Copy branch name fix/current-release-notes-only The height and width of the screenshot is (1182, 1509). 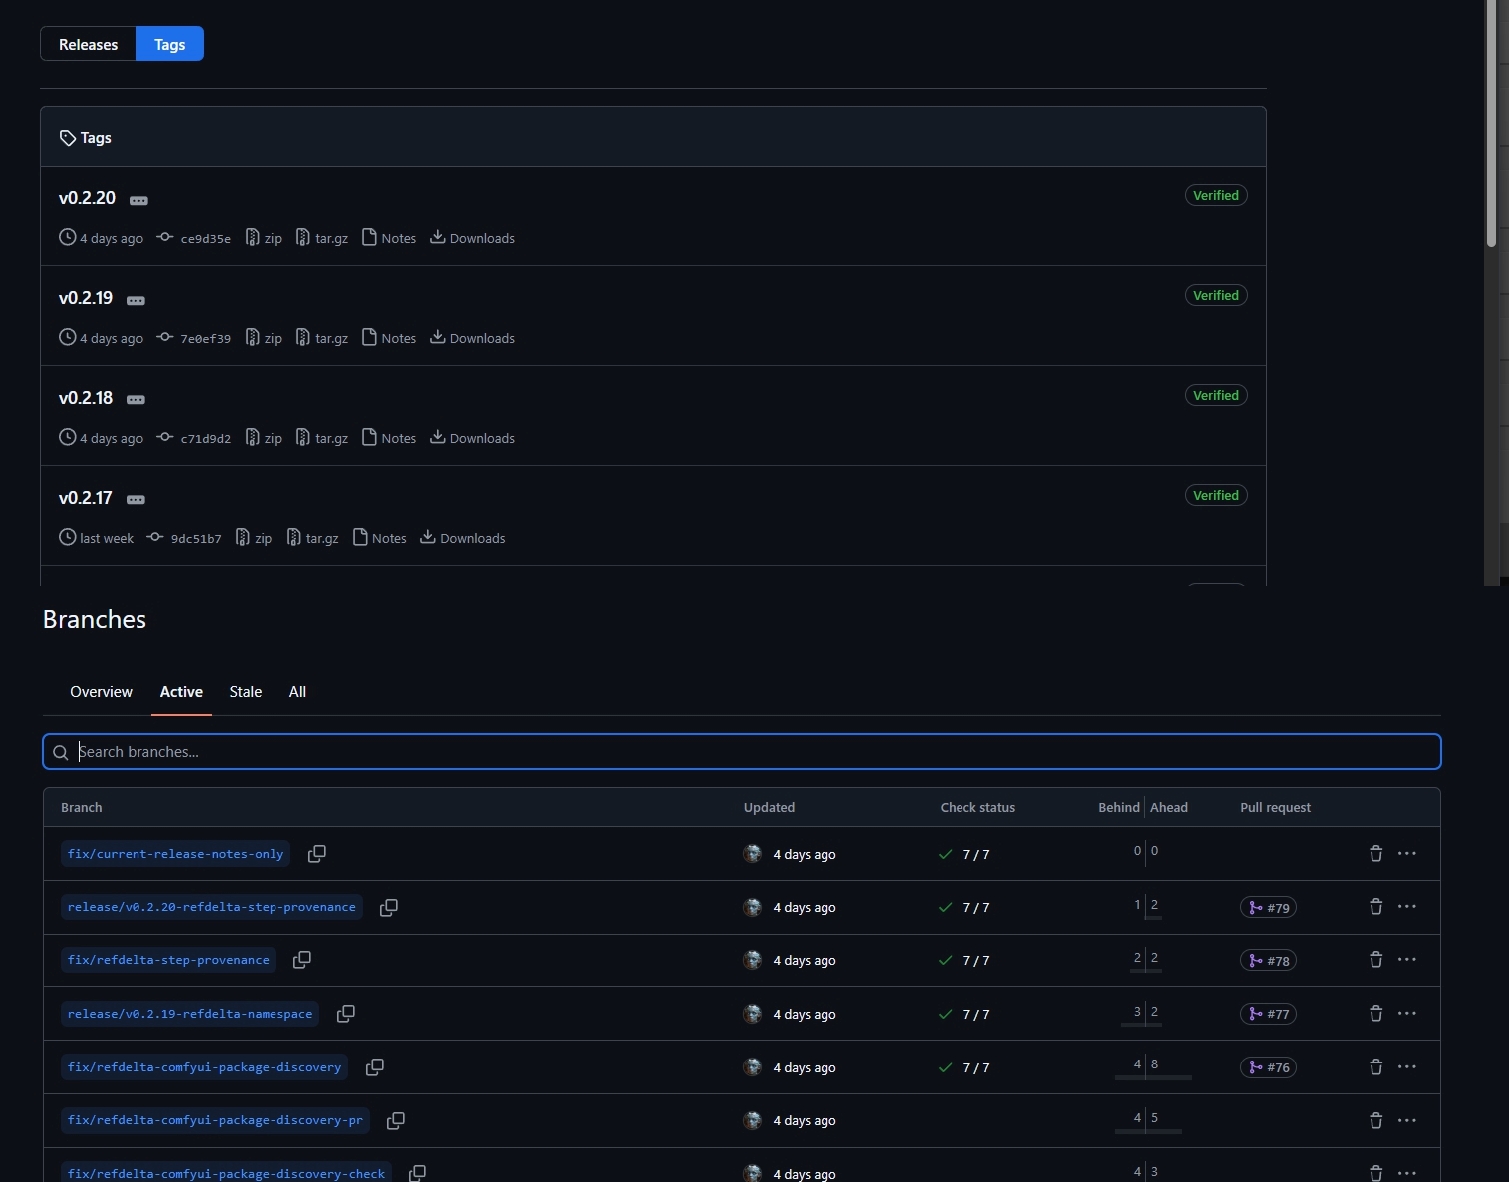pyautogui.click(x=317, y=854)
